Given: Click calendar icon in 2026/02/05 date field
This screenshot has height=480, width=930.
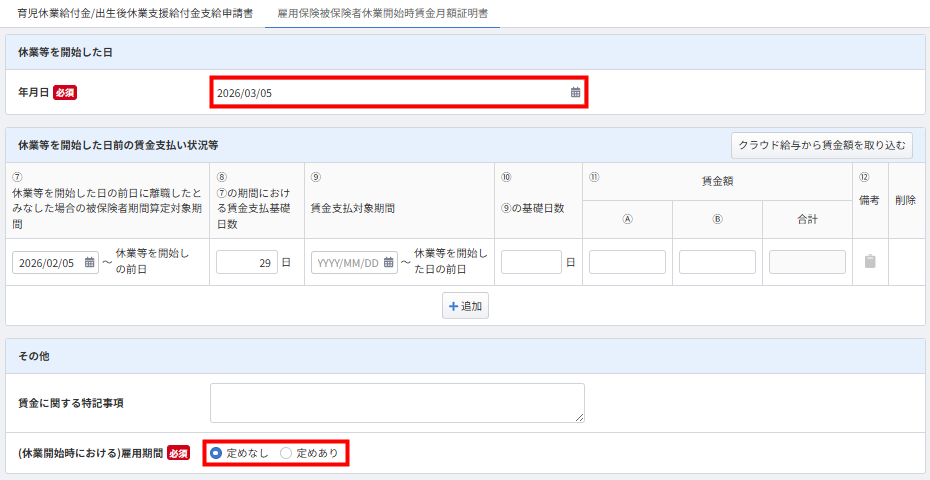Looking at the screenshot, I should point(90,263).
